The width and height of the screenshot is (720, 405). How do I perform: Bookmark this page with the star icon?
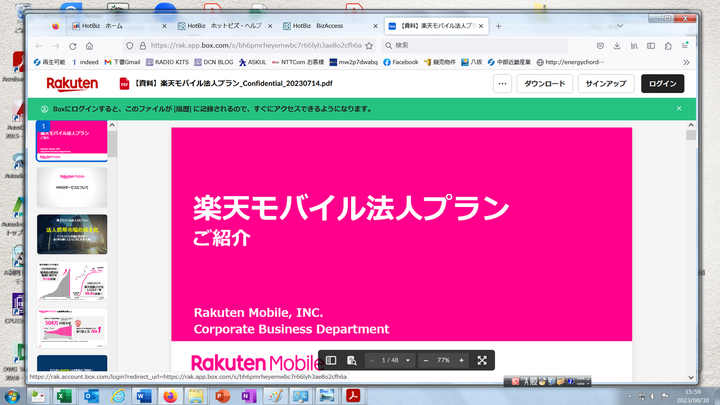pos(369,45)
